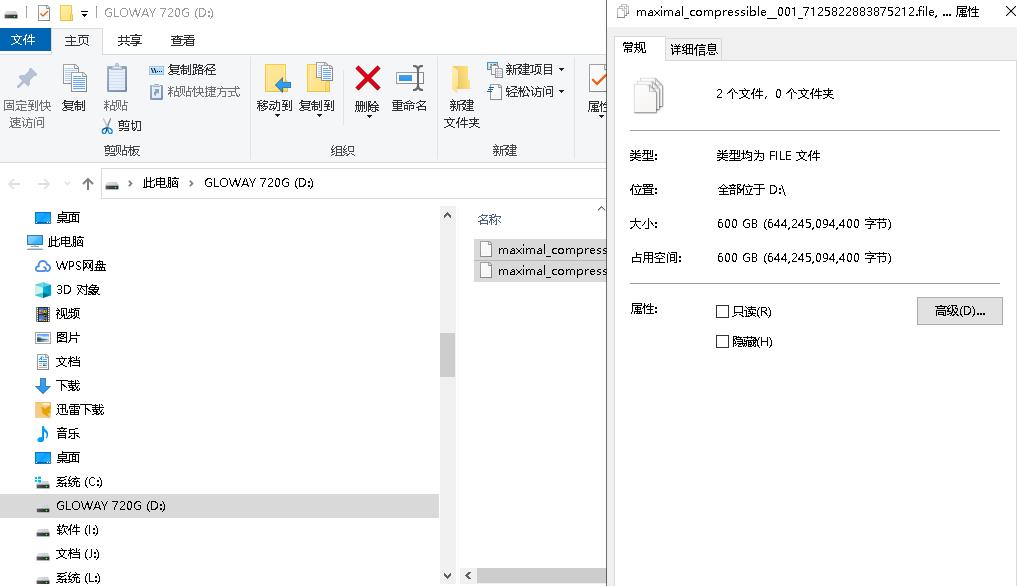Open the 文件 menu tab
The width and height of the screenshot is (1017, 586).
[24, 40]
